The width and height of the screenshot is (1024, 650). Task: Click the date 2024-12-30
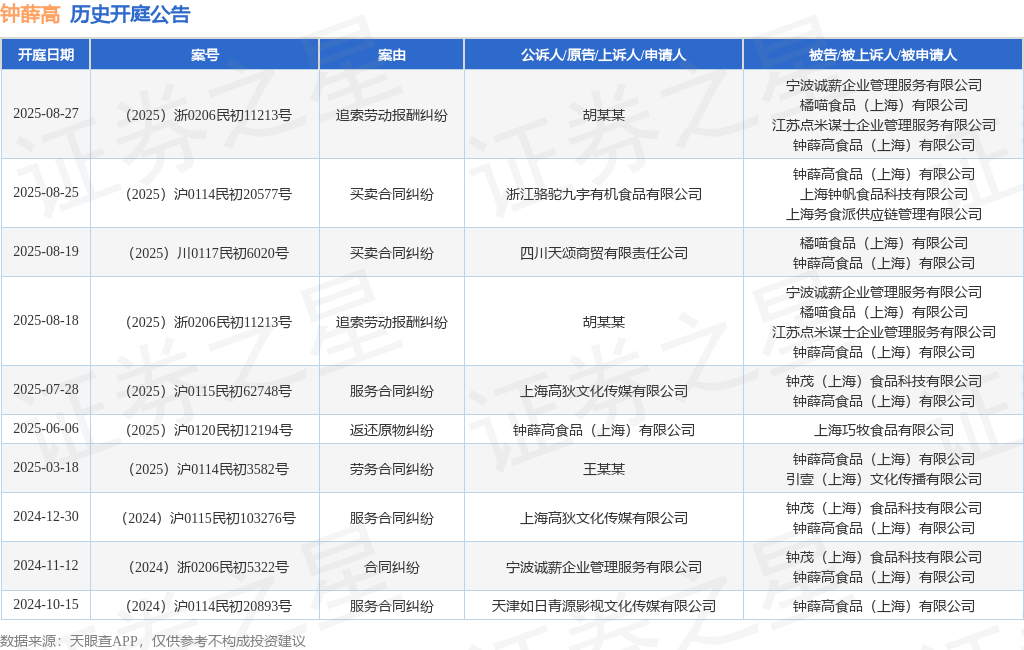coord(46,517)
